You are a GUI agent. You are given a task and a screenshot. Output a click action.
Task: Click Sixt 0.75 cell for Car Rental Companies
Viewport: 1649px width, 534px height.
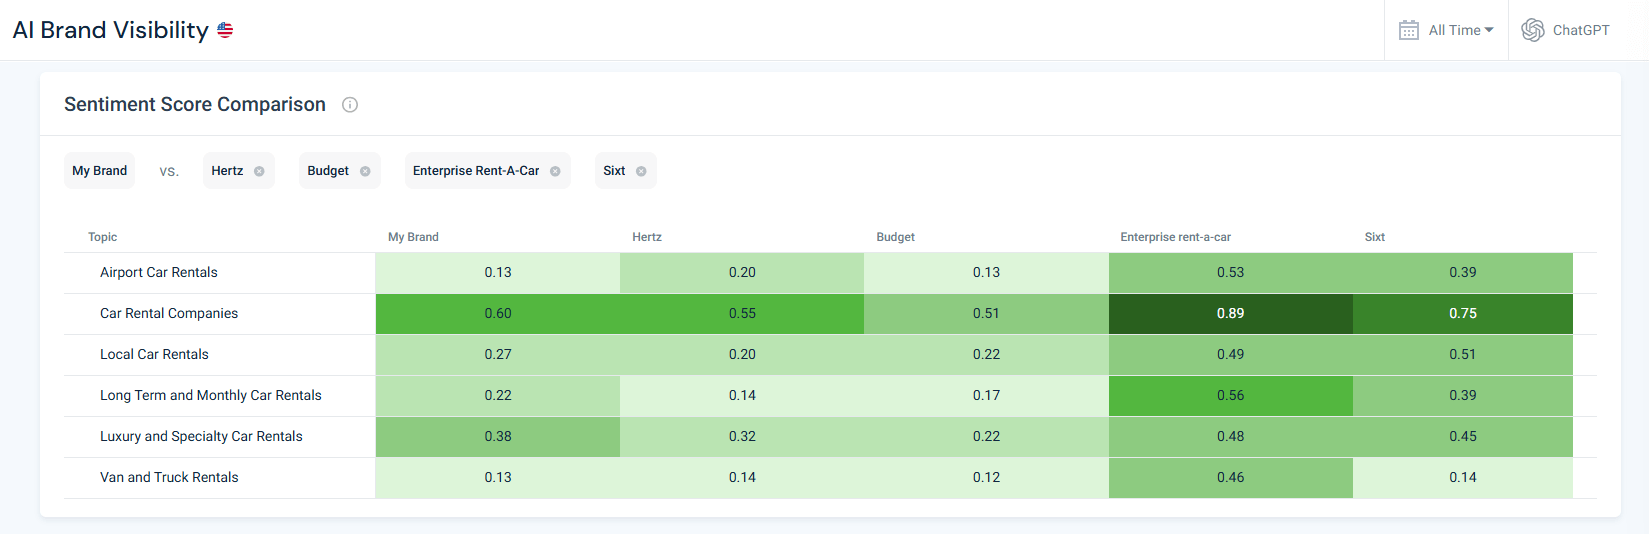click(x=1463, y=313)
